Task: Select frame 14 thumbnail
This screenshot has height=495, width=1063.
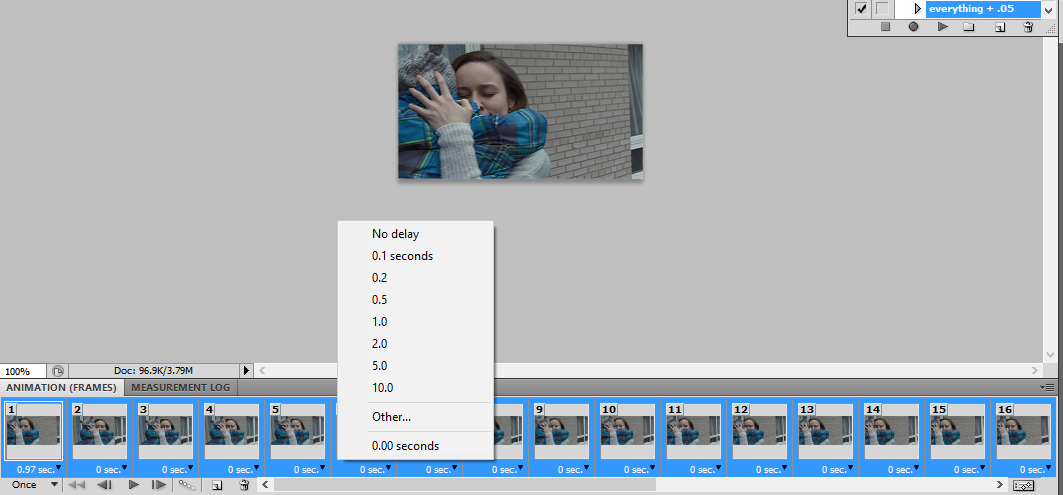Action: click(x=892, y=431)
